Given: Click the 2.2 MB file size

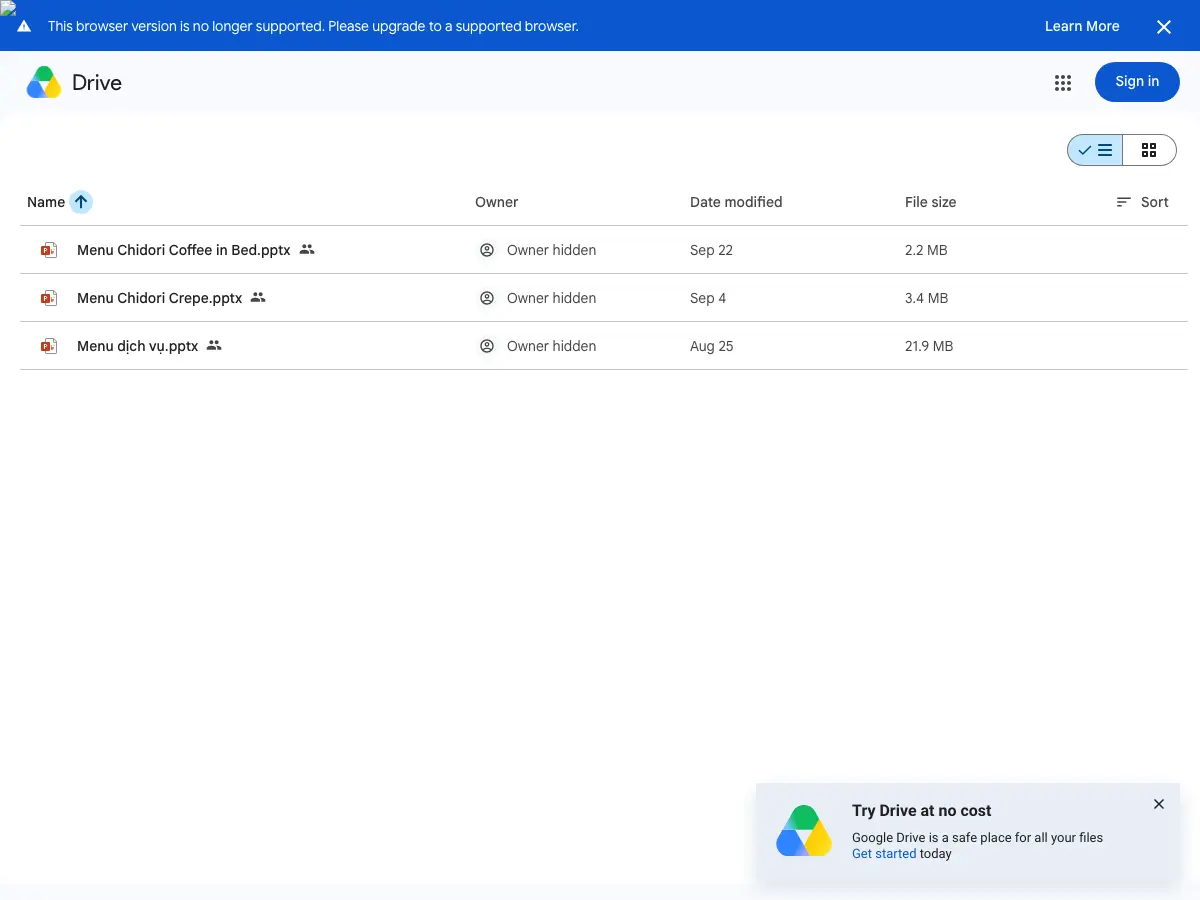Looking at the screenshot, I should (926, 250).
